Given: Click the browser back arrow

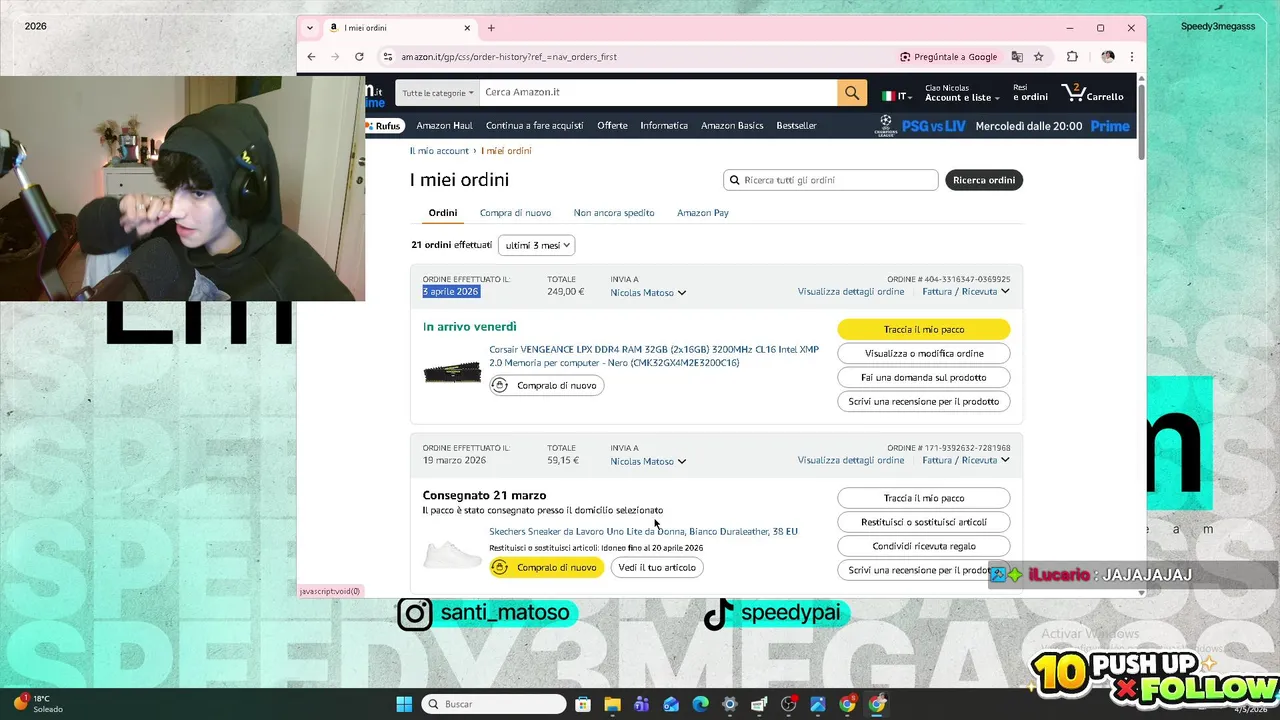Looking at the screenshot, I should [312, 57].
